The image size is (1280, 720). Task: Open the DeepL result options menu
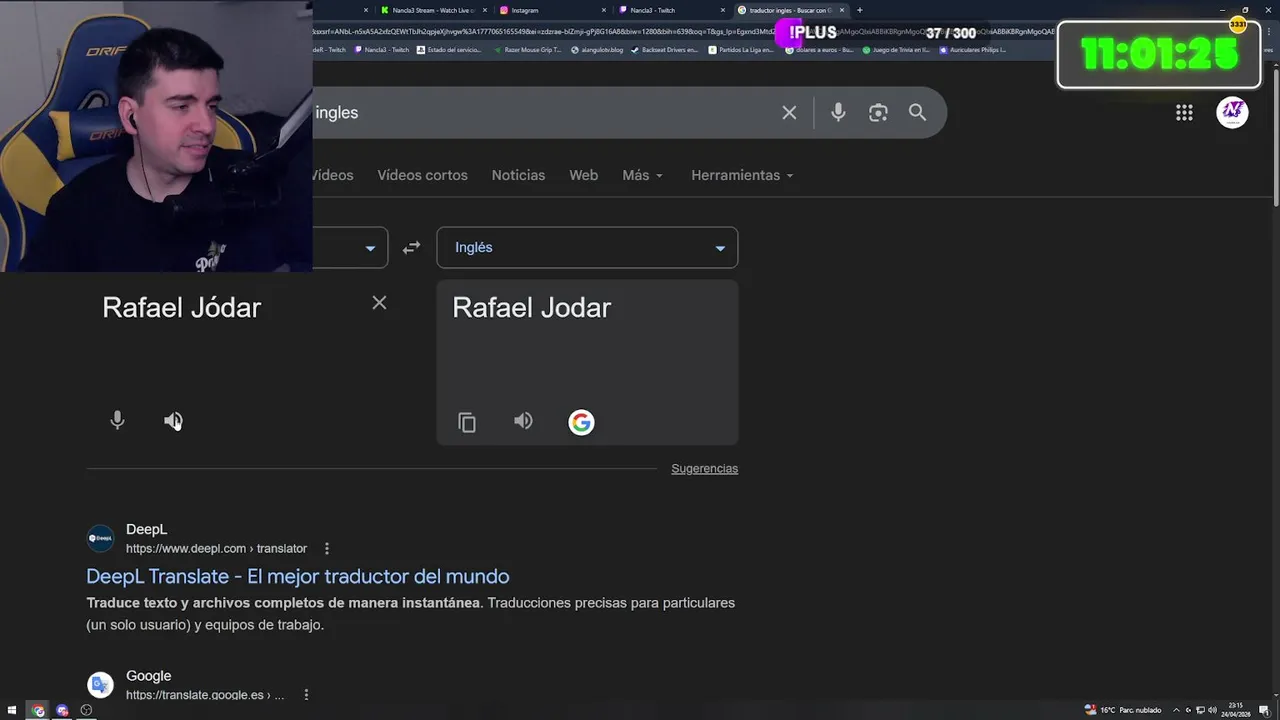tap(326, 548)
